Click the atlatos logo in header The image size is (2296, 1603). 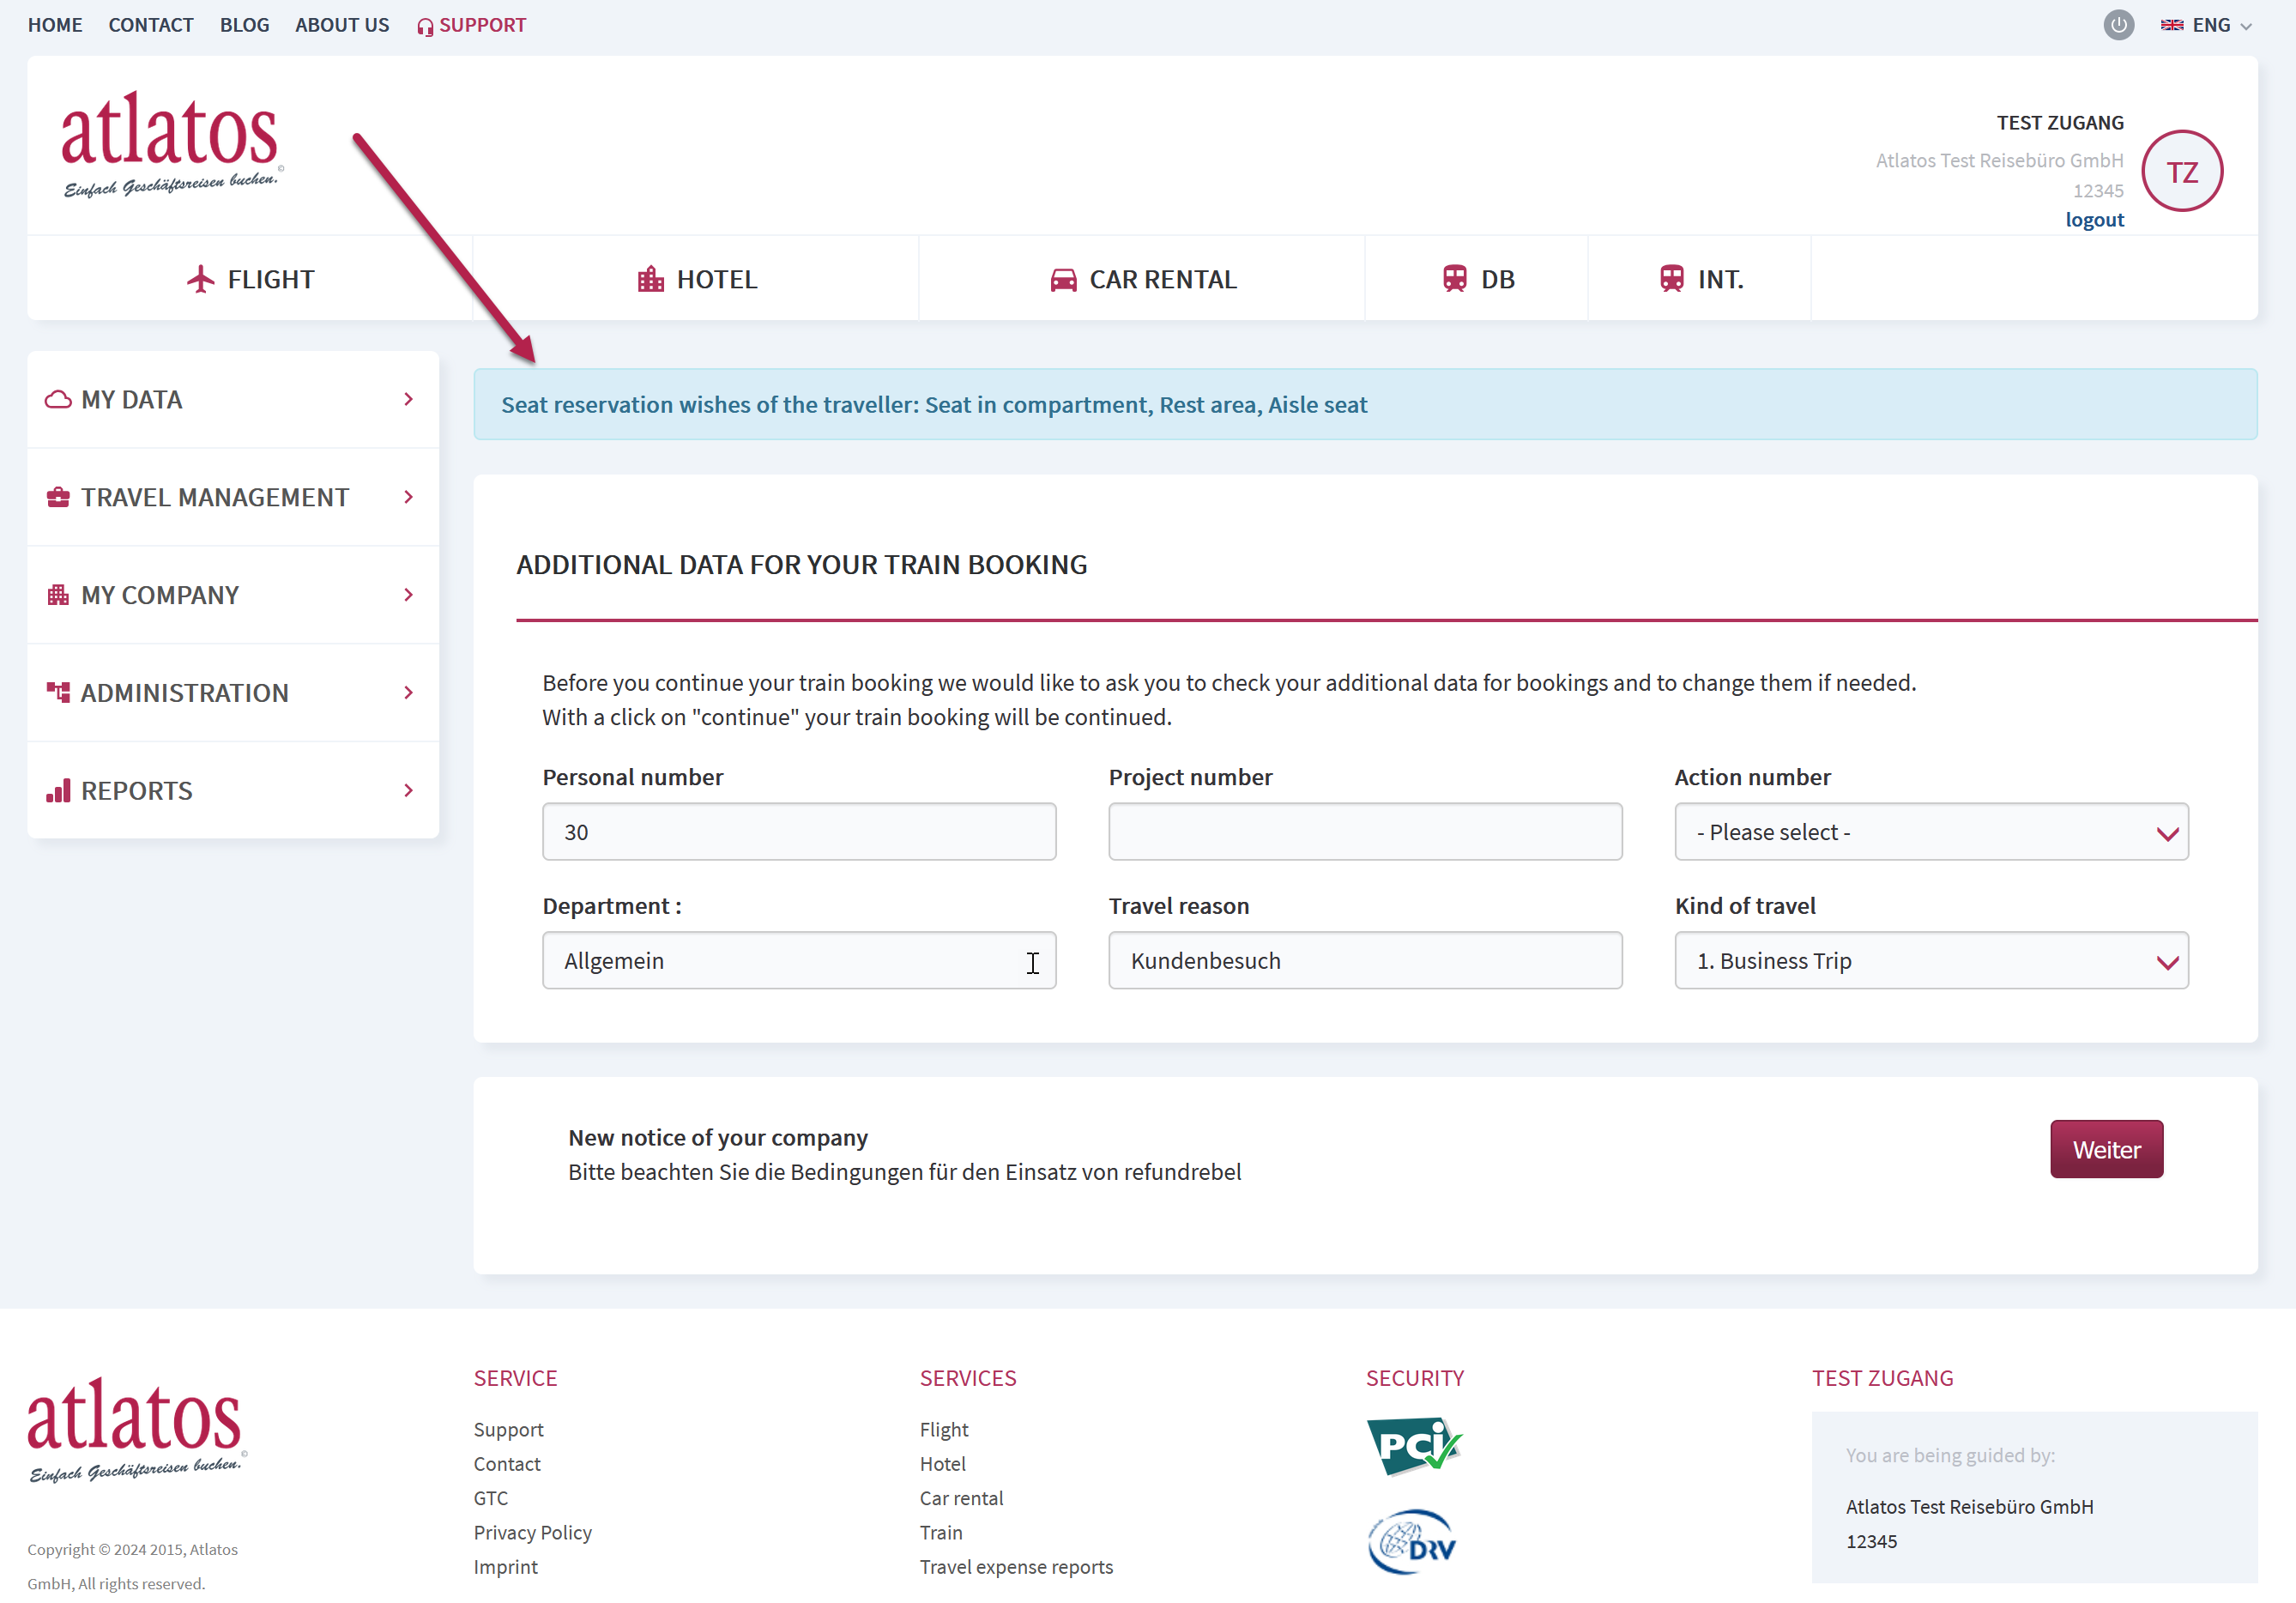pyautogui.click(x=172, y=144)
